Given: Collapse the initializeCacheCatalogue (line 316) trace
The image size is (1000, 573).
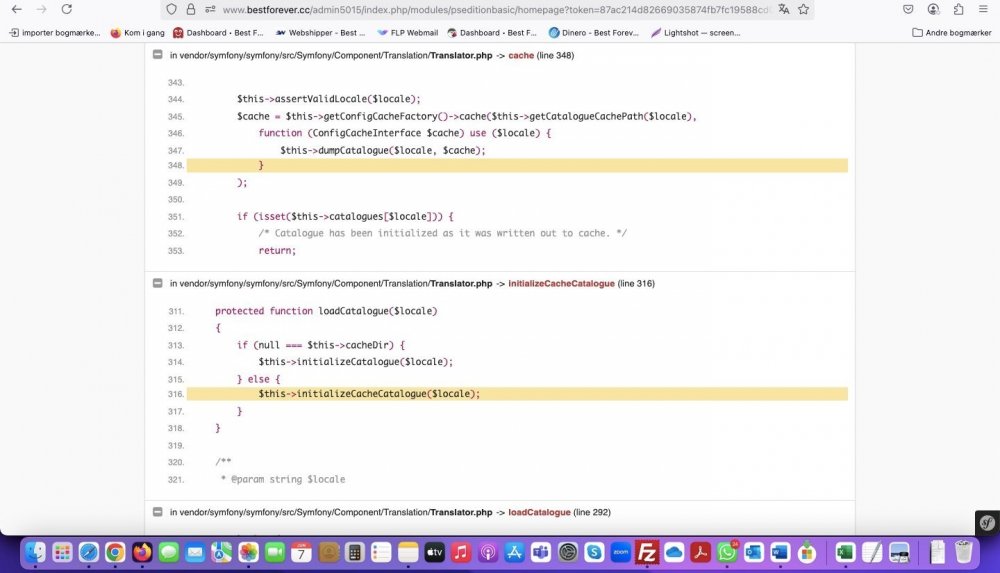Looking at the screenshot, I should click(158, 283).
